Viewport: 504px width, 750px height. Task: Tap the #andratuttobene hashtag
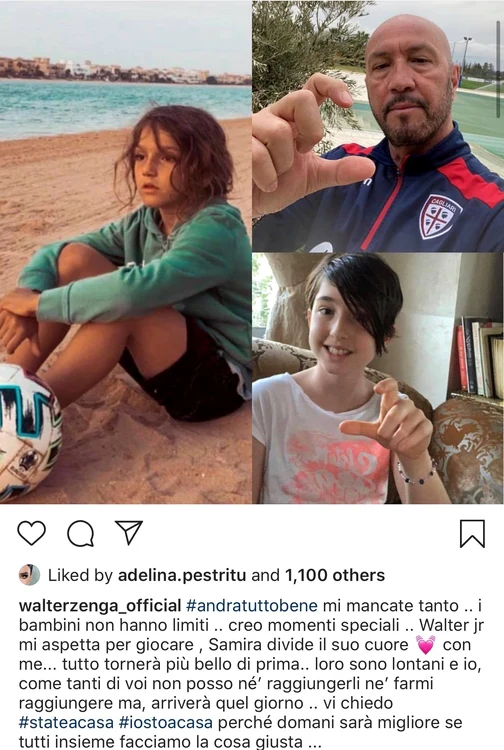coord(252,606)
